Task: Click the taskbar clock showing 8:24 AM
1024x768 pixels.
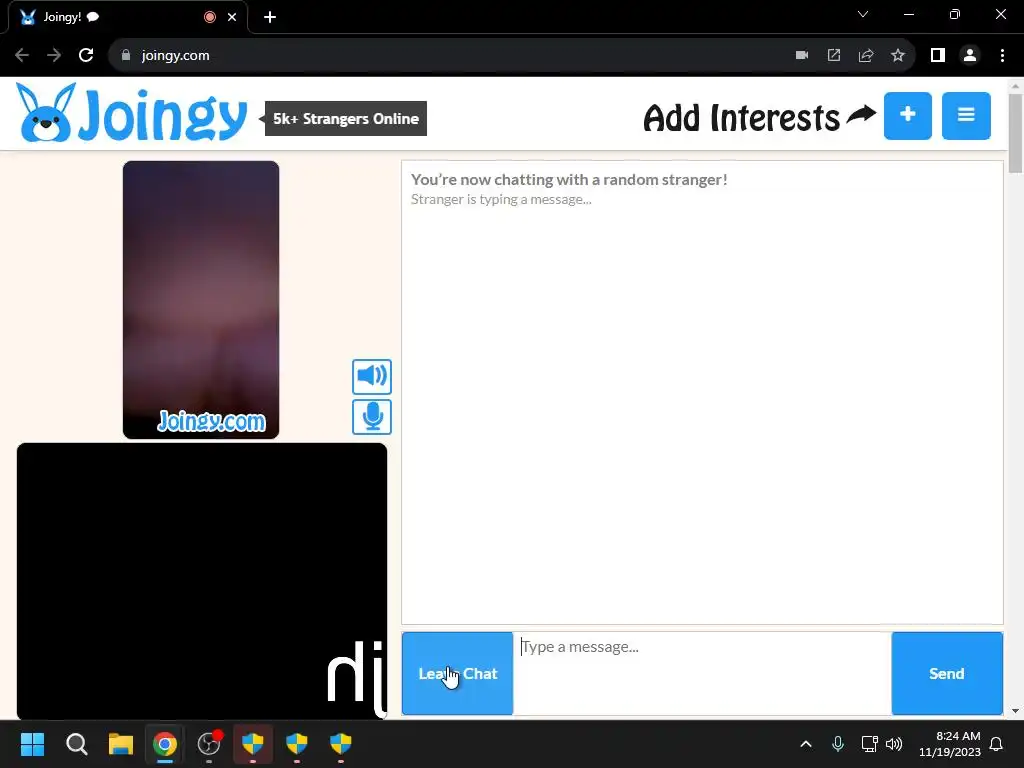Action: click(x=950, y=744)
